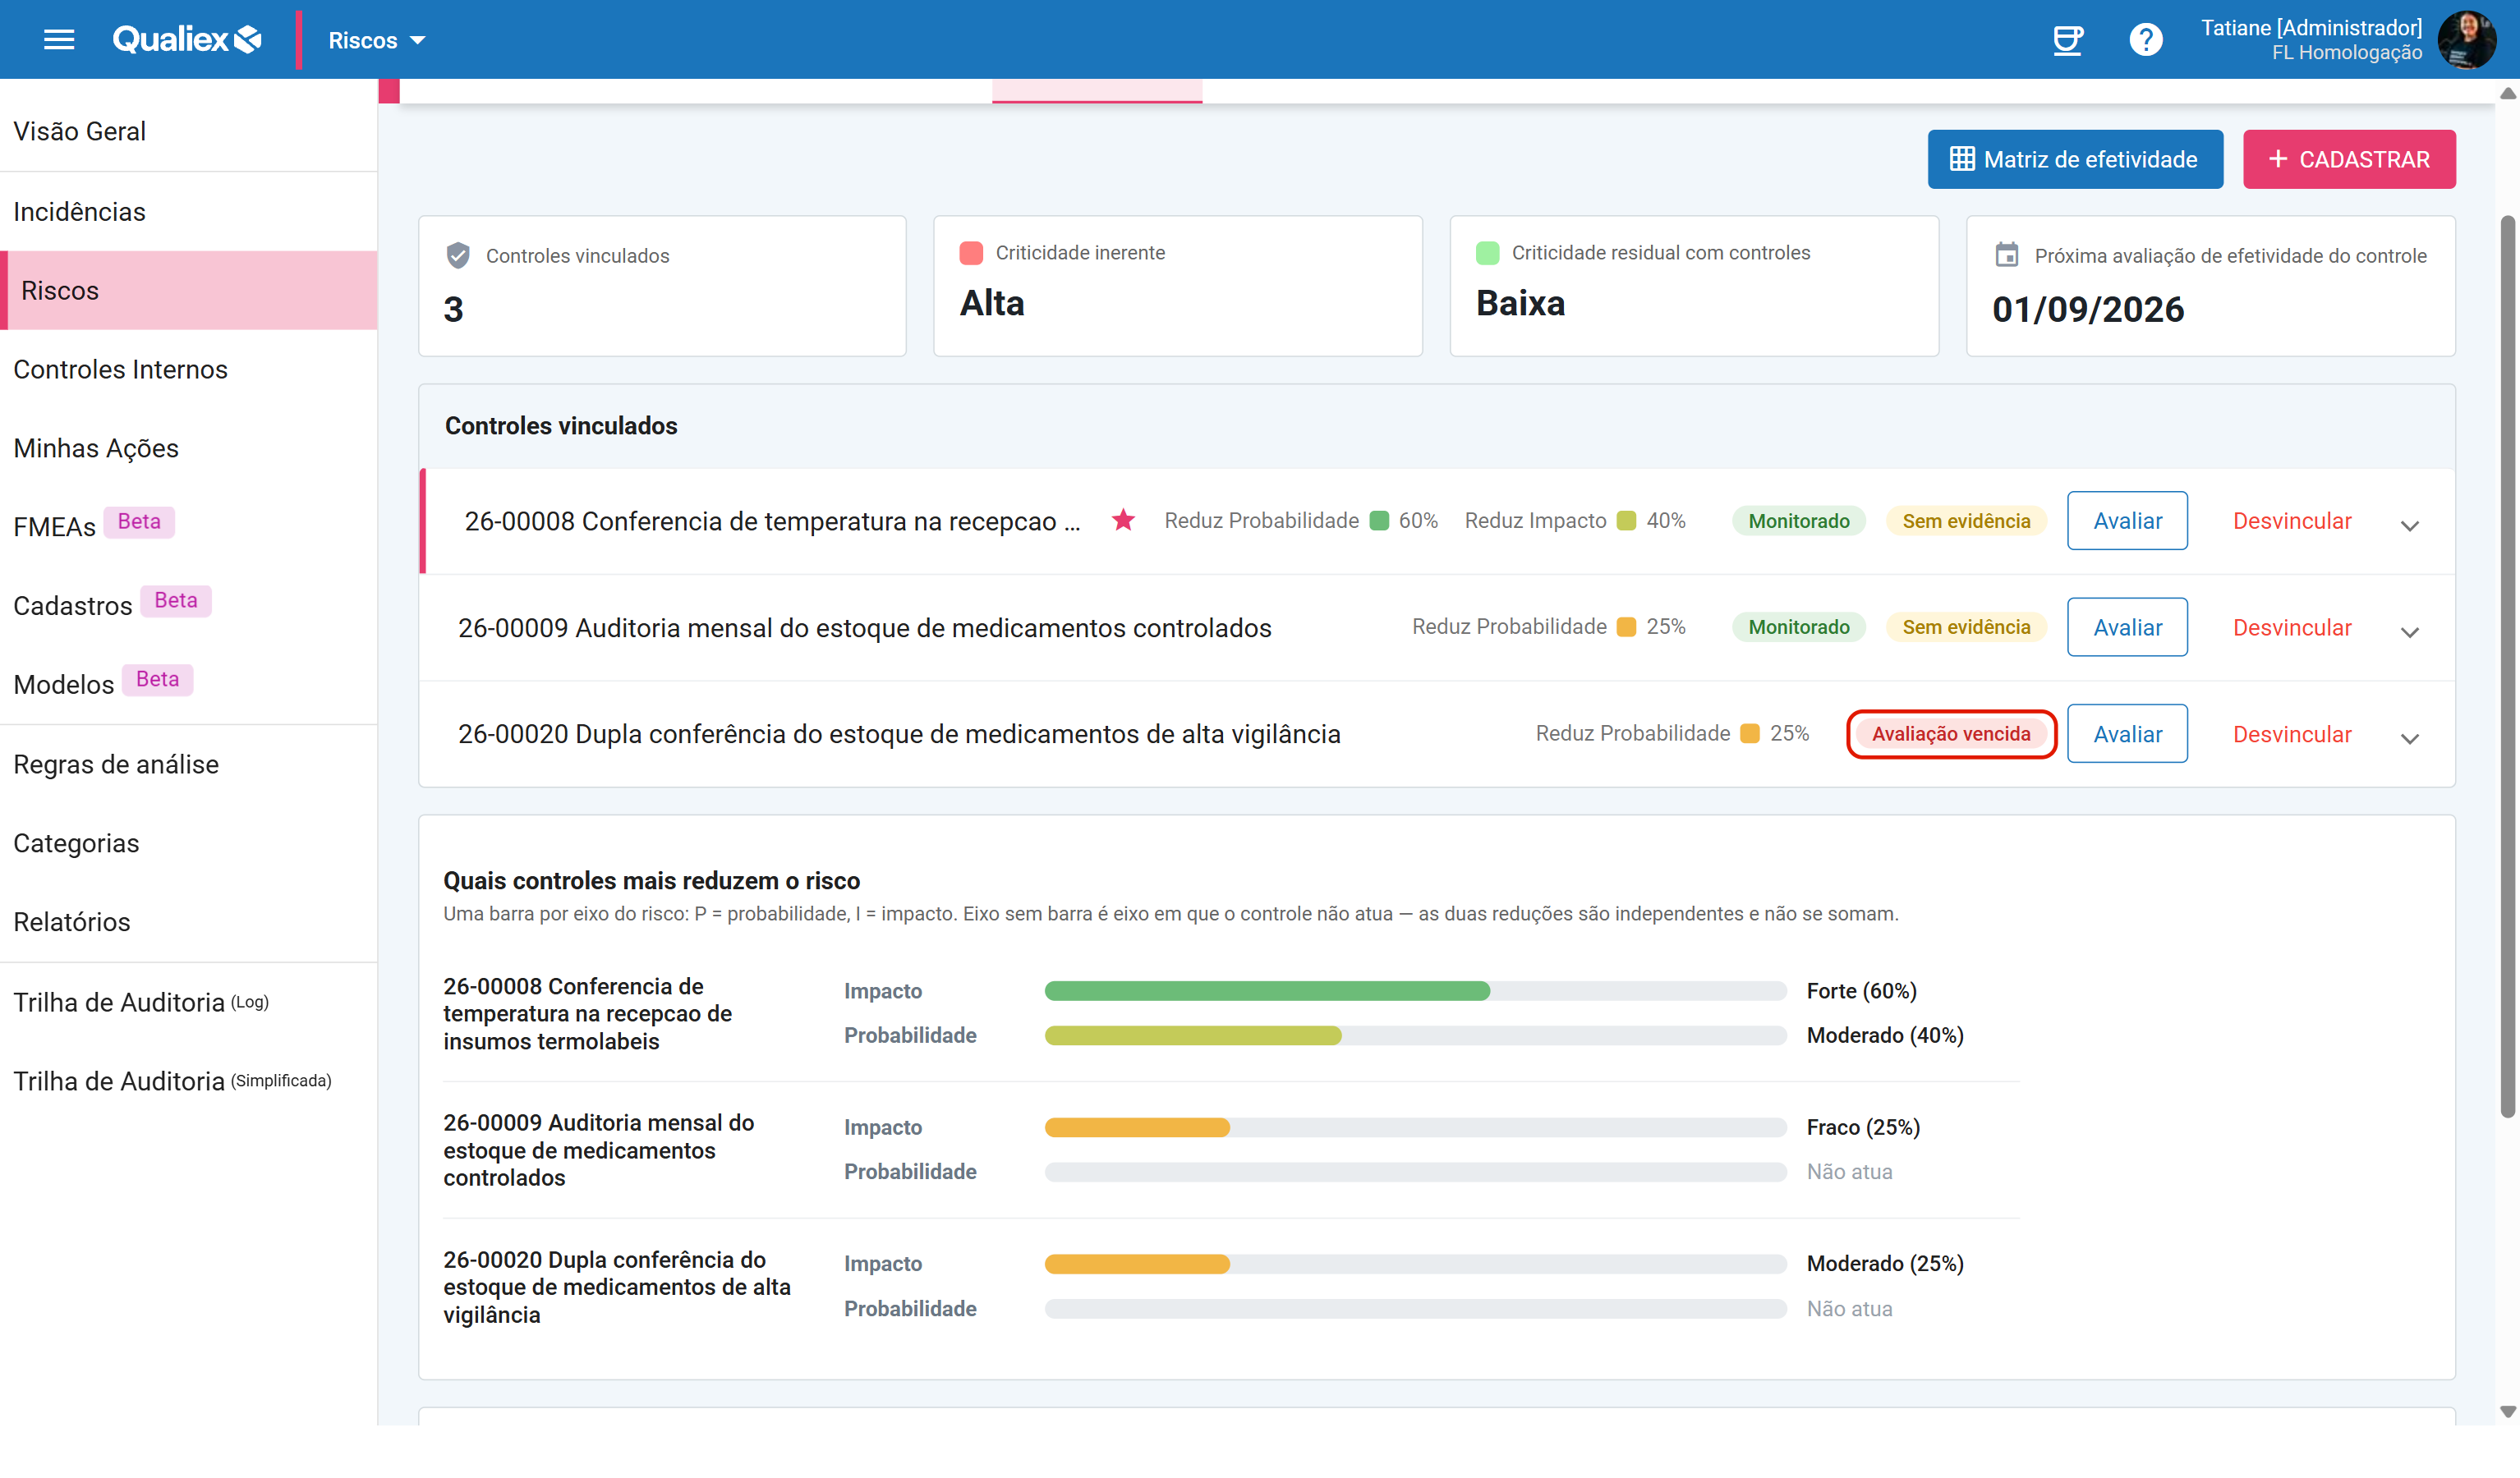This screenshot has height=1478, width=2520.
Task: Click the red Criticidade inerente swatch
Action: 970,253
